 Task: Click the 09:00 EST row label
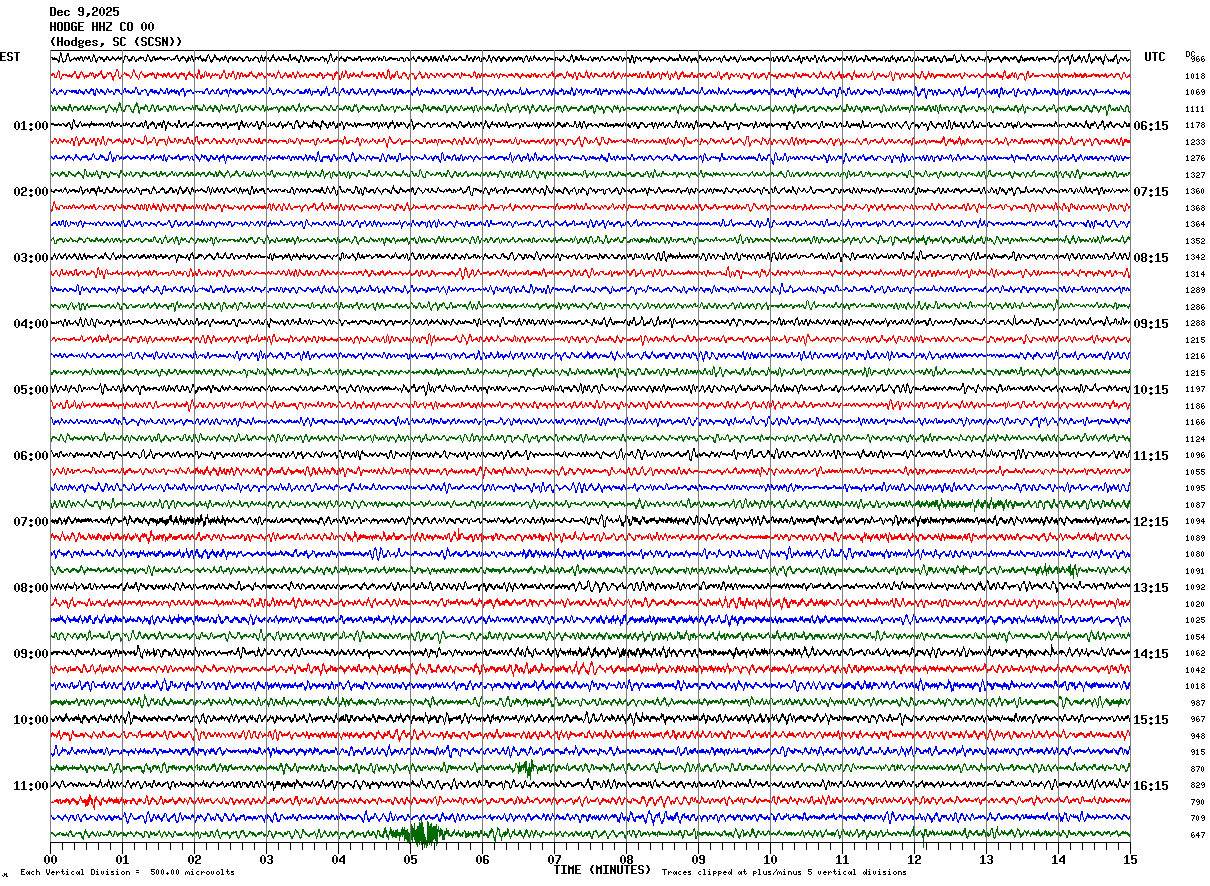pyautogui.click(x=31, y=654)
